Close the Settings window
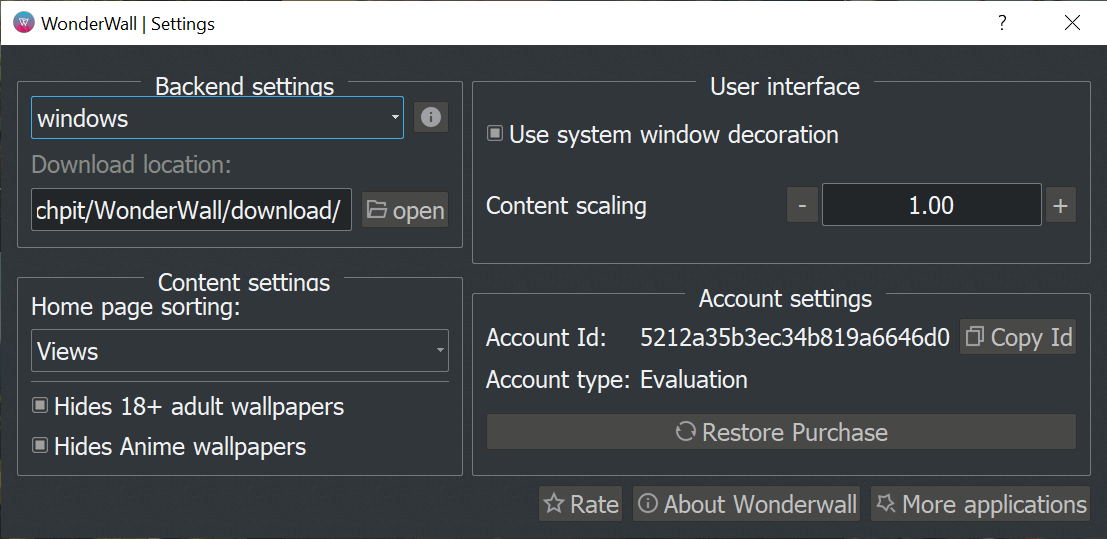This screenshot has height=539, width=1107. pos(1072,23)
